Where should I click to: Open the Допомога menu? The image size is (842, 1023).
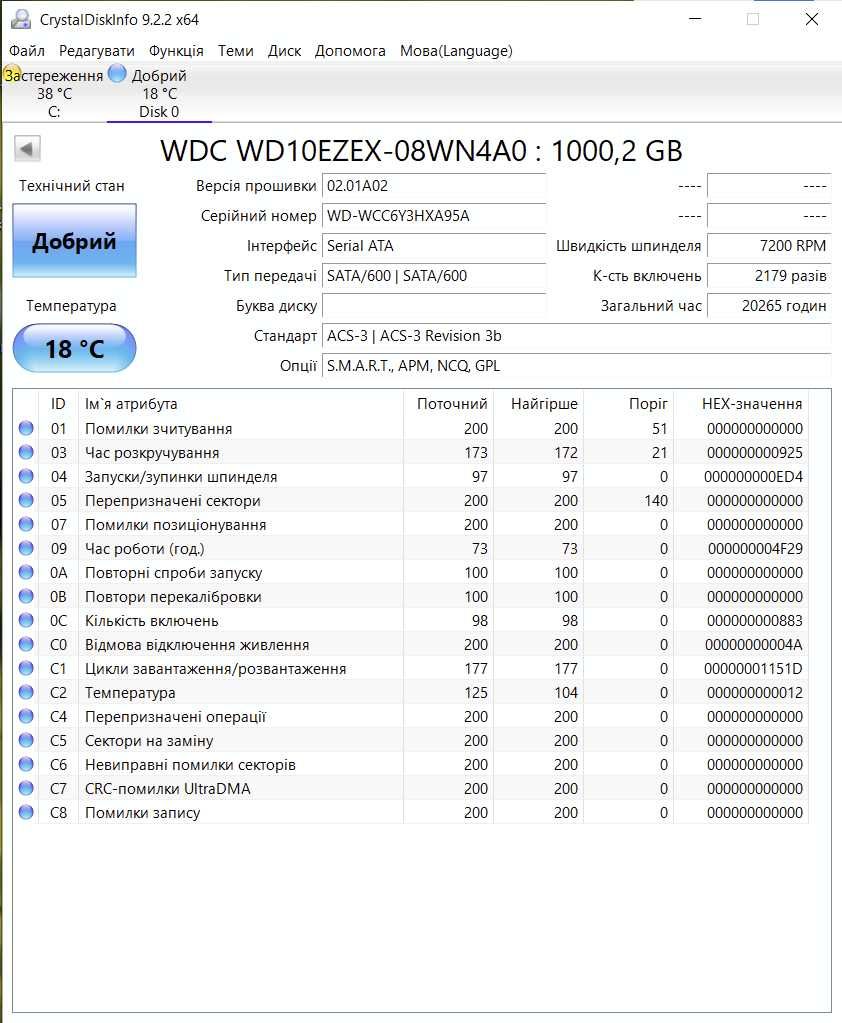click(x=350, y=51)
